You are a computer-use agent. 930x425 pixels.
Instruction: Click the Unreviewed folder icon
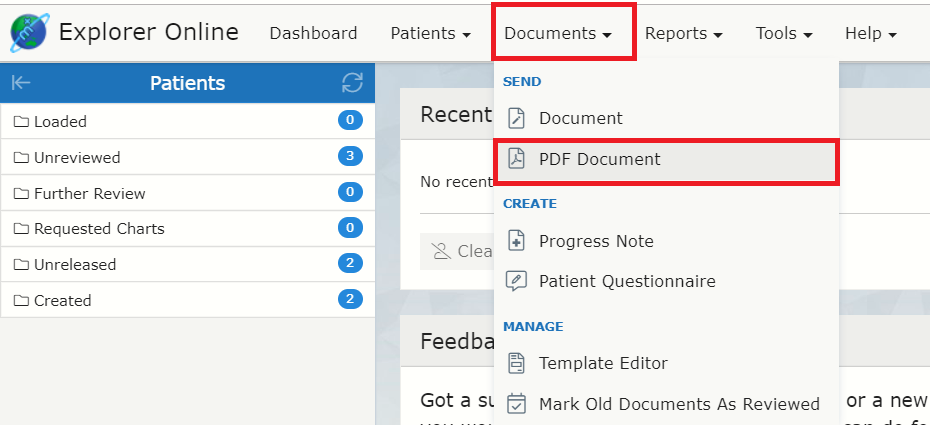[x=21, y=158]
